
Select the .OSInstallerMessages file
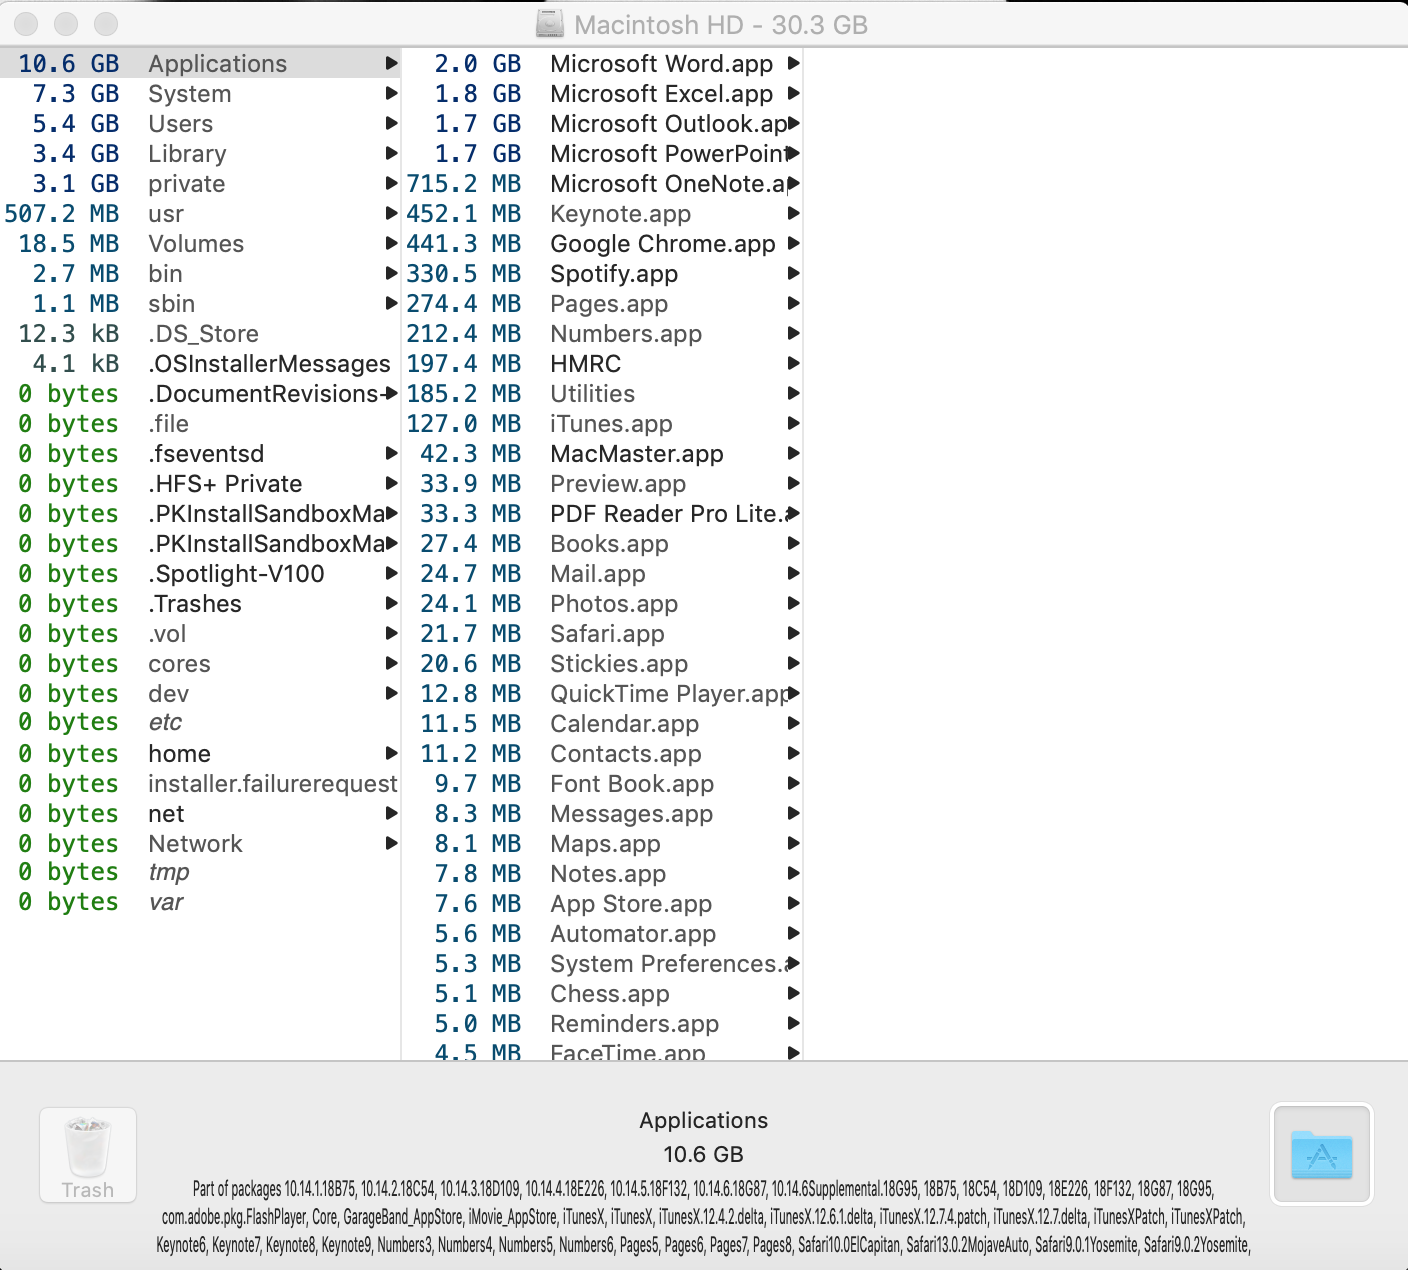tap(200, 364)
